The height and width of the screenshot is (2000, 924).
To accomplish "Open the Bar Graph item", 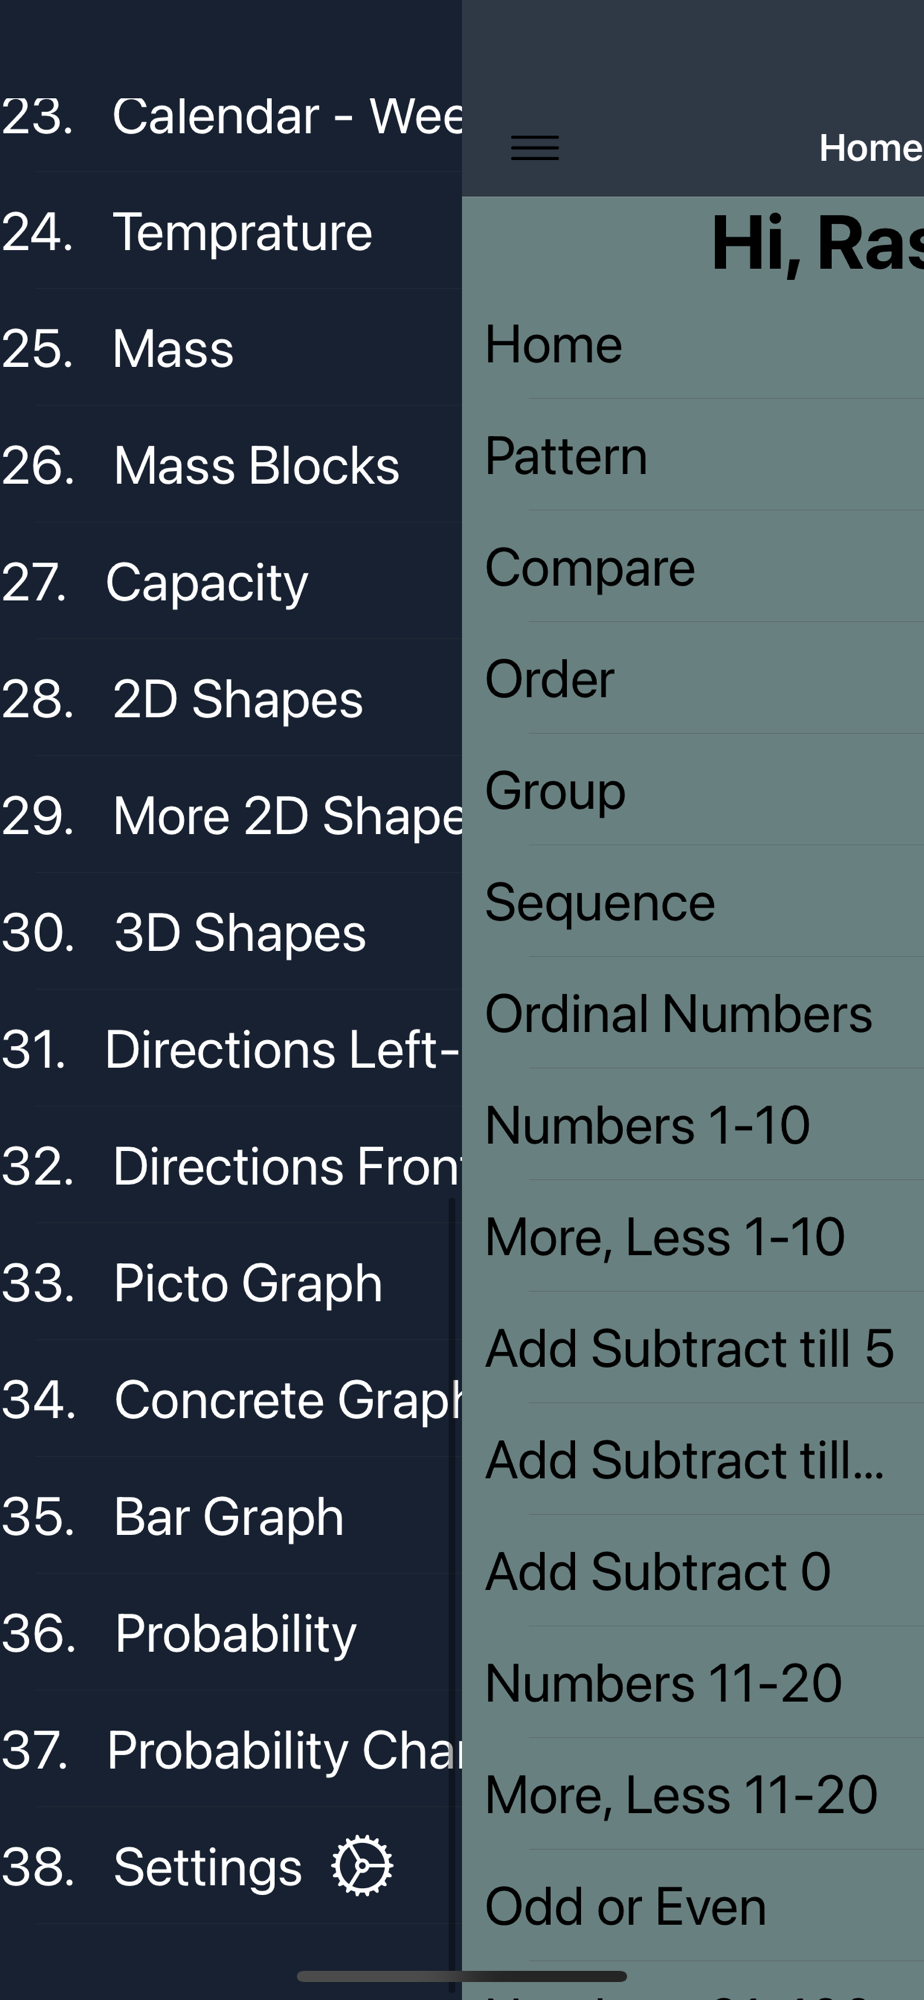I will point(229,1517).
